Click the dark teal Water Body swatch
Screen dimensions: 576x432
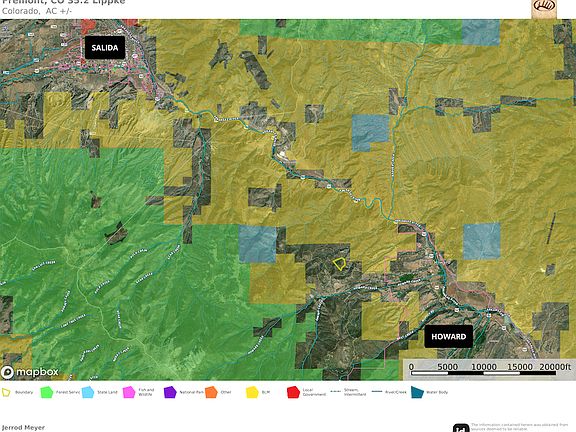coord(417,392)
